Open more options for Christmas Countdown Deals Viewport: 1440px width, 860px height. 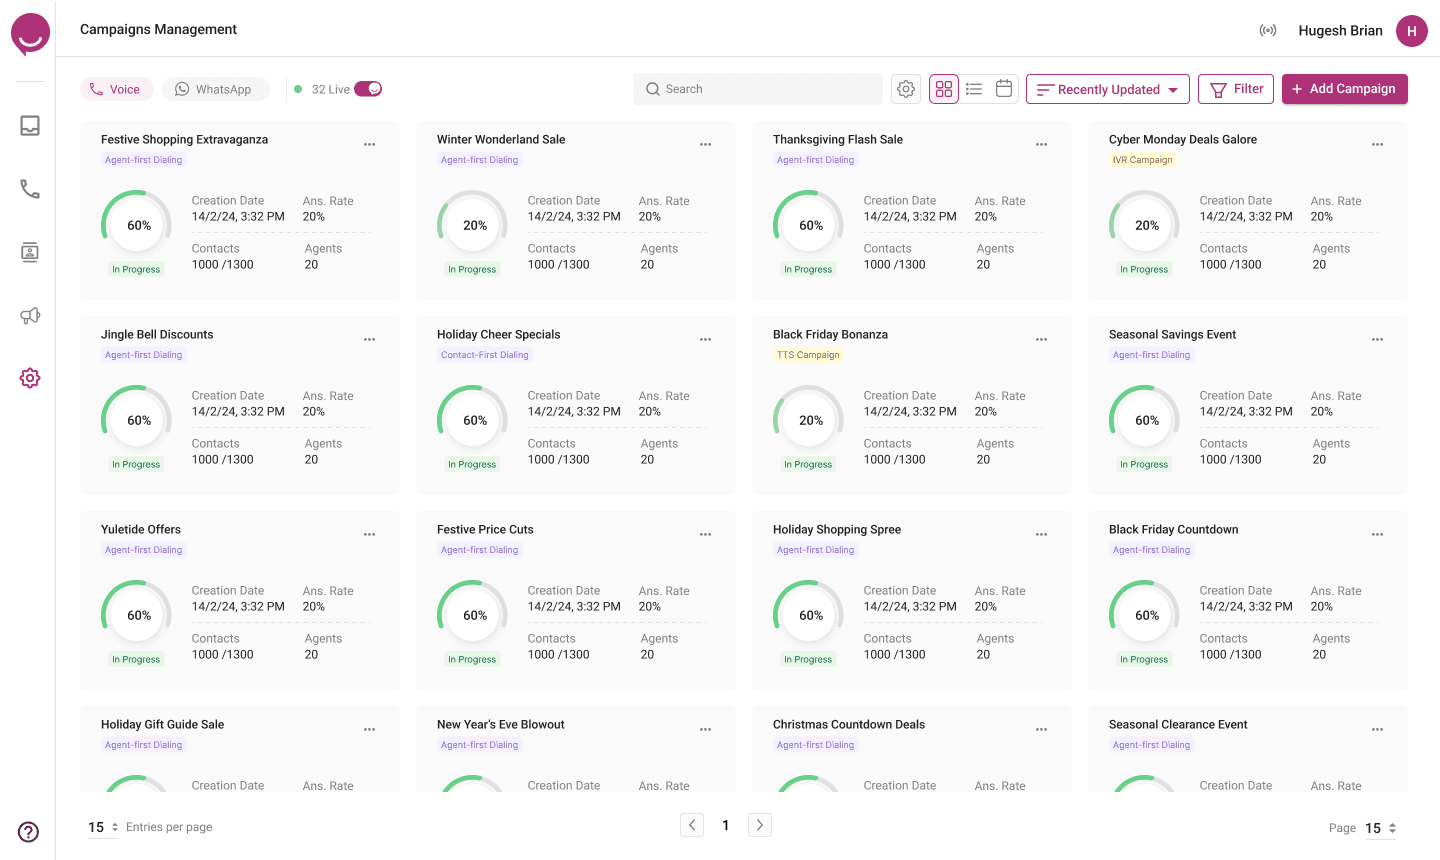(x=1042, y=729)
